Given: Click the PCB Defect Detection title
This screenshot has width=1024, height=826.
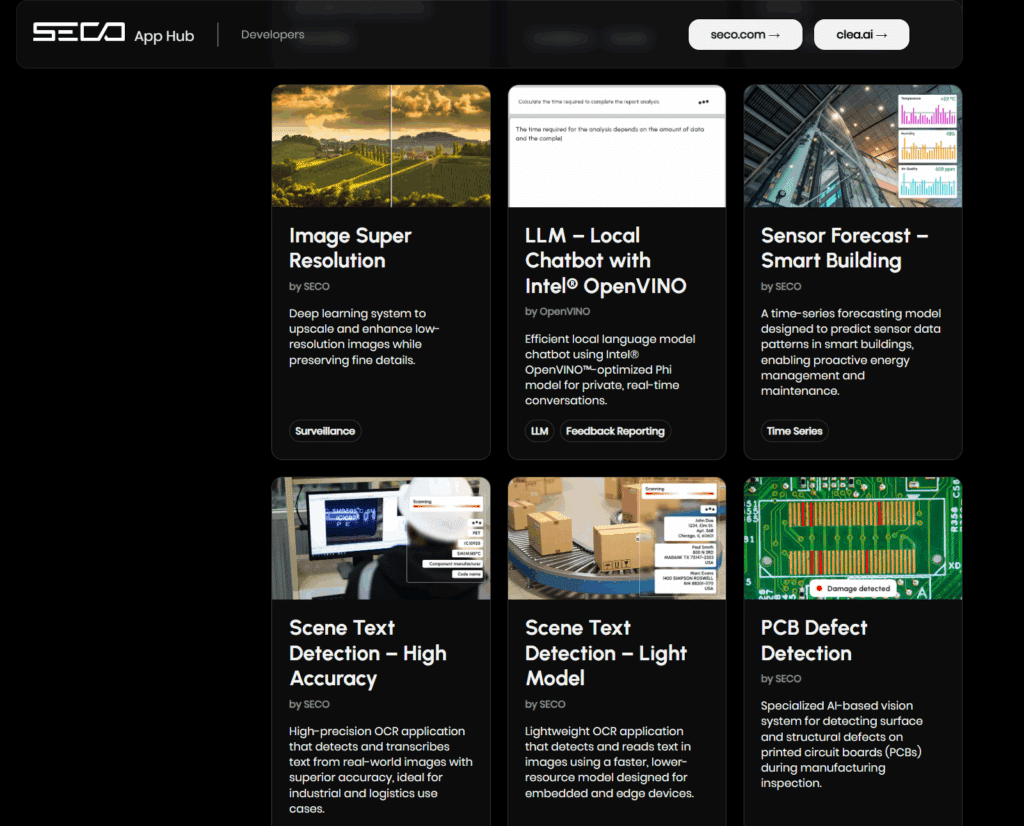Looking at the screenshot, I should 814,641.
